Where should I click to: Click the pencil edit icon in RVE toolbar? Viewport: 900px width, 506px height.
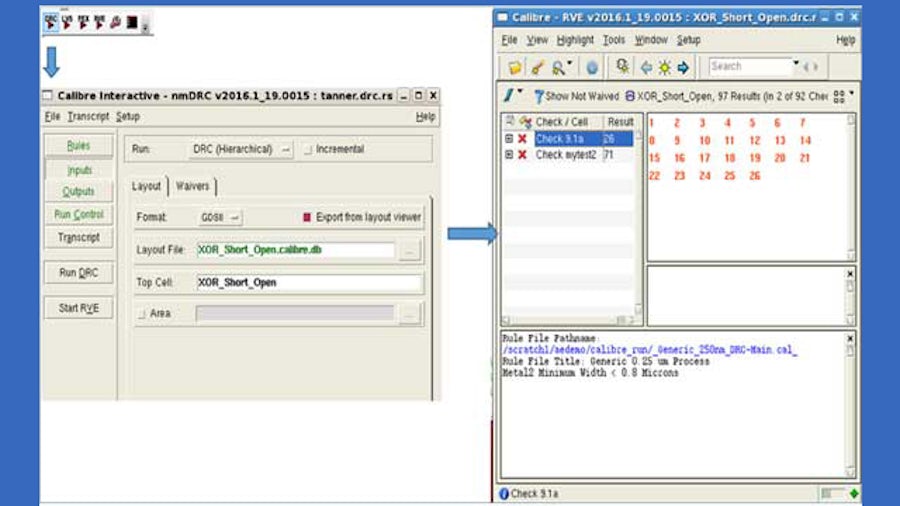point(537,68)
